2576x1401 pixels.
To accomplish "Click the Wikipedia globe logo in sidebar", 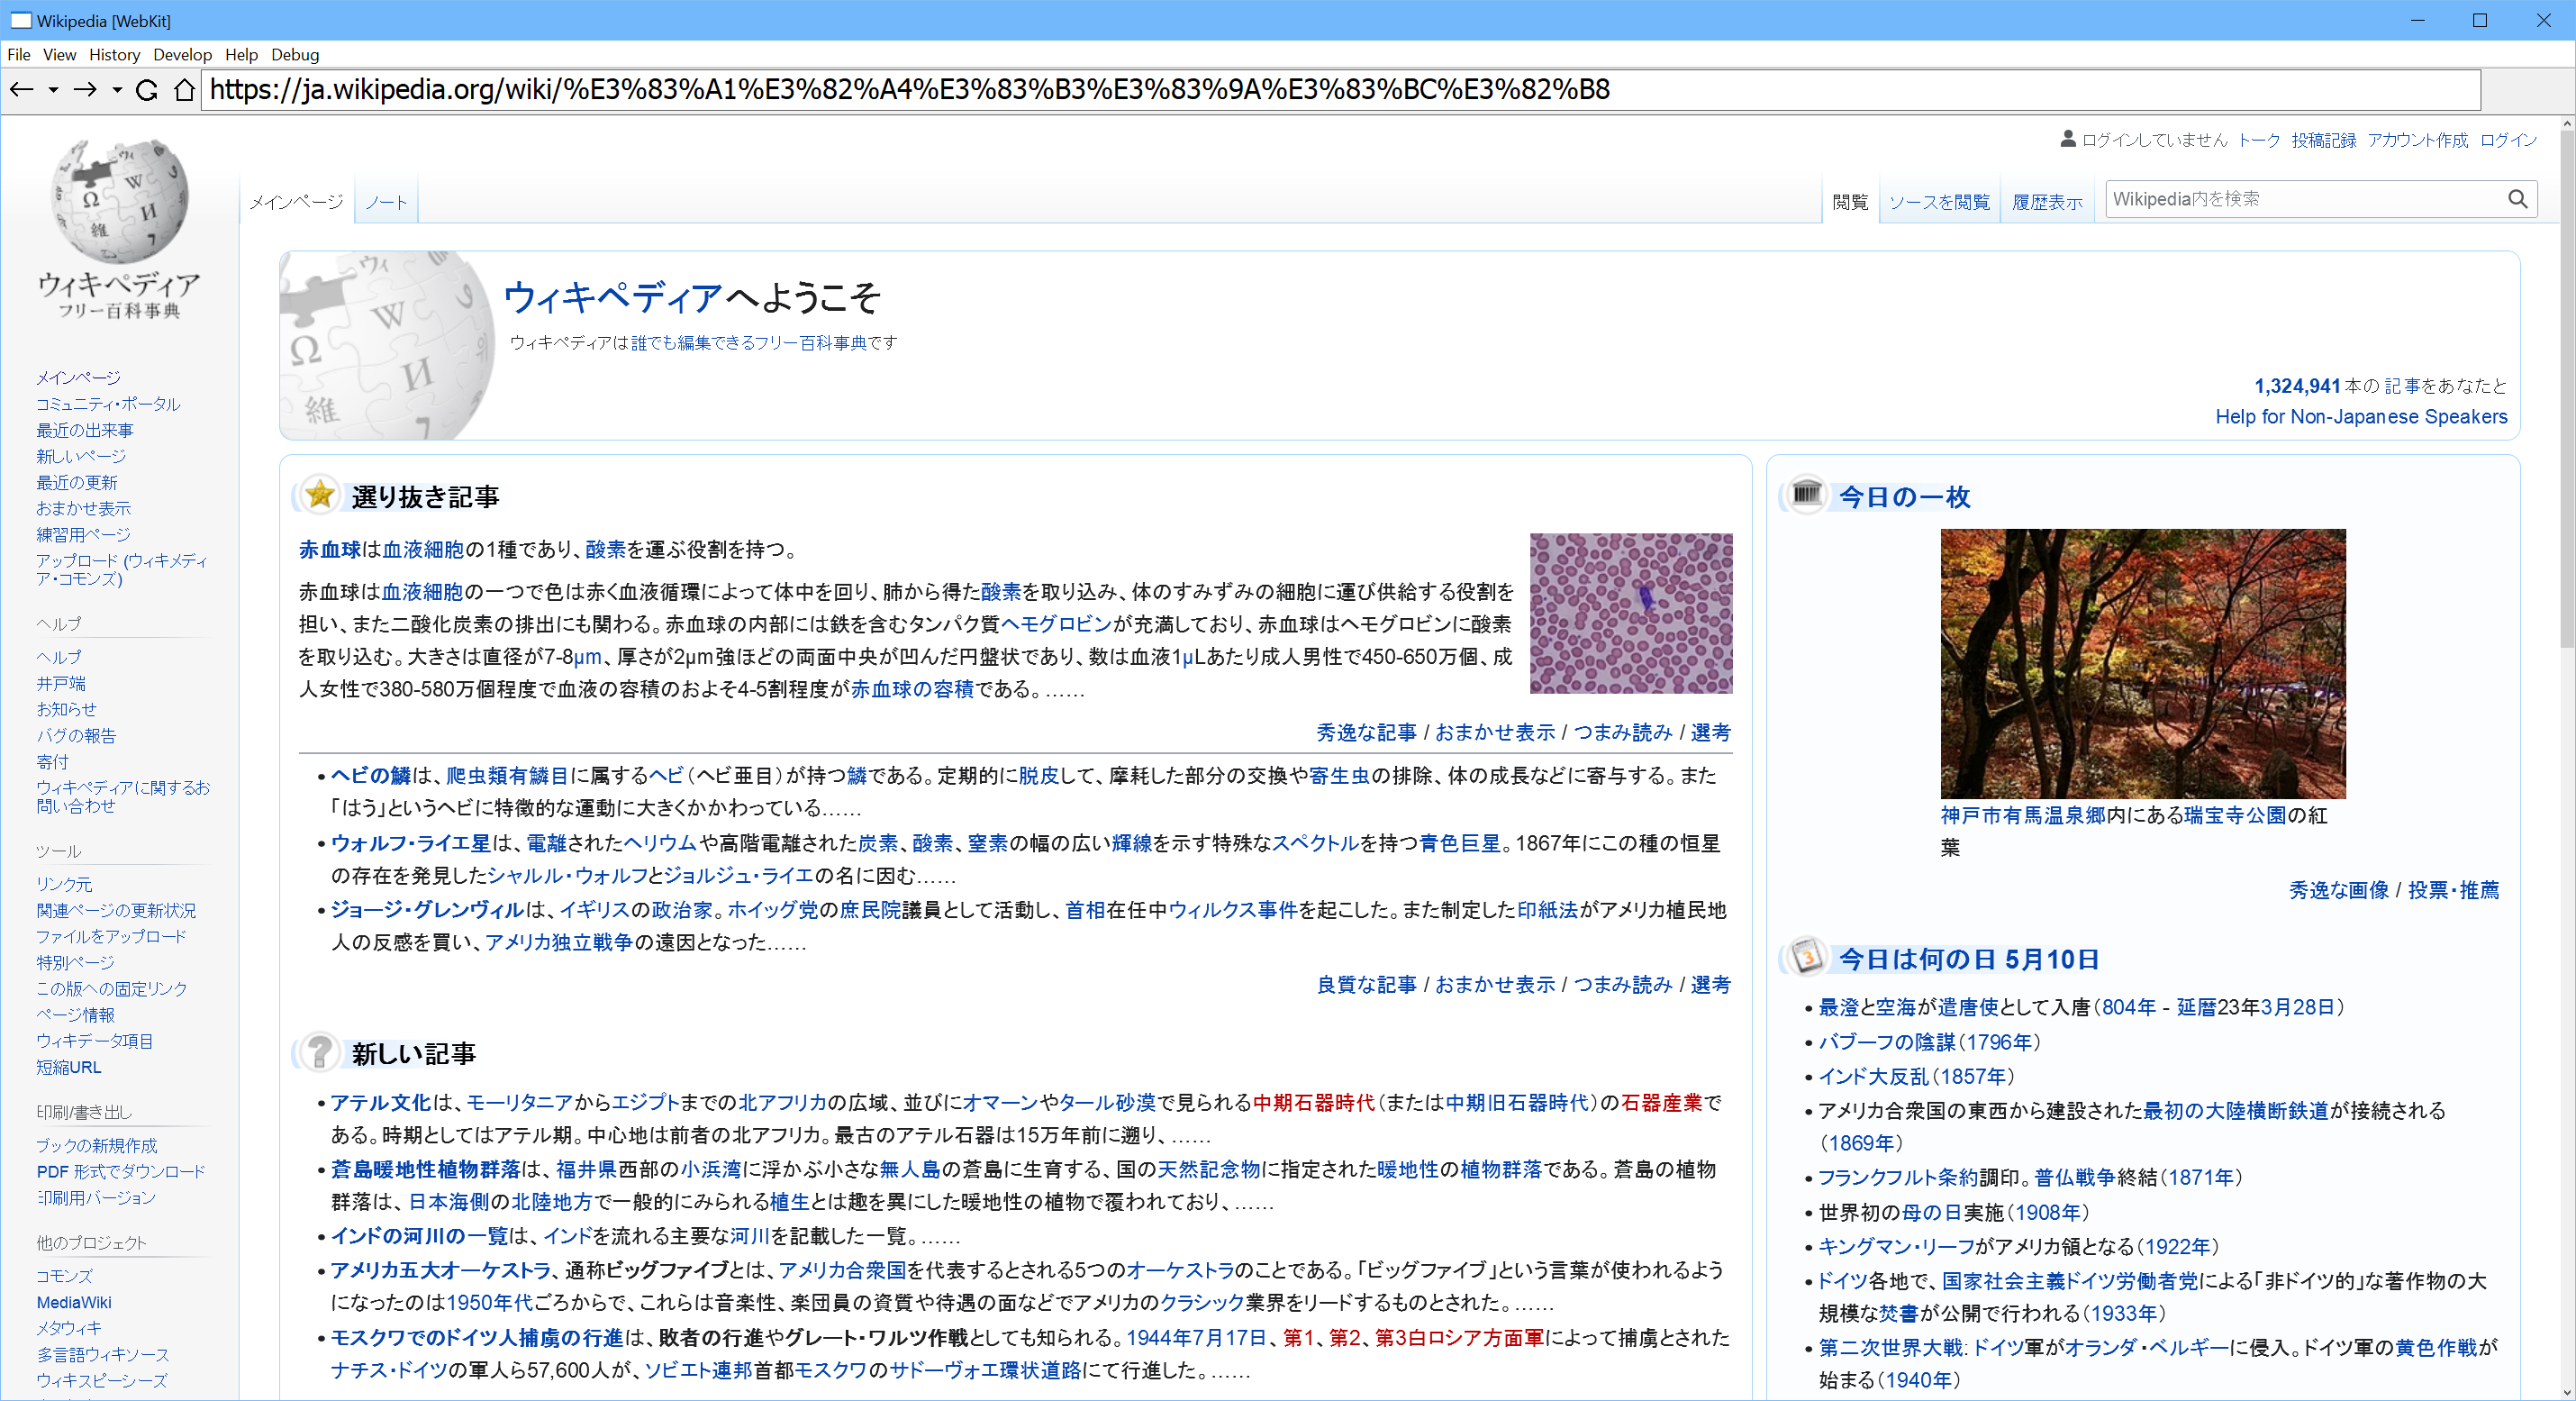I will pos(119,200).
